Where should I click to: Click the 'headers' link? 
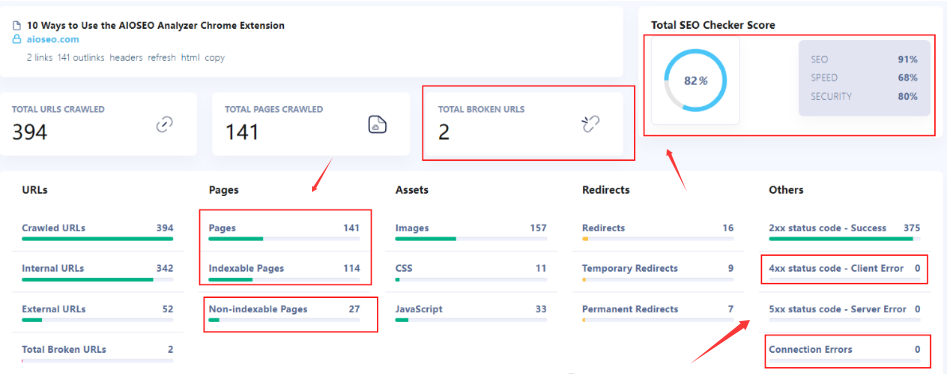(x=126, y=58)
